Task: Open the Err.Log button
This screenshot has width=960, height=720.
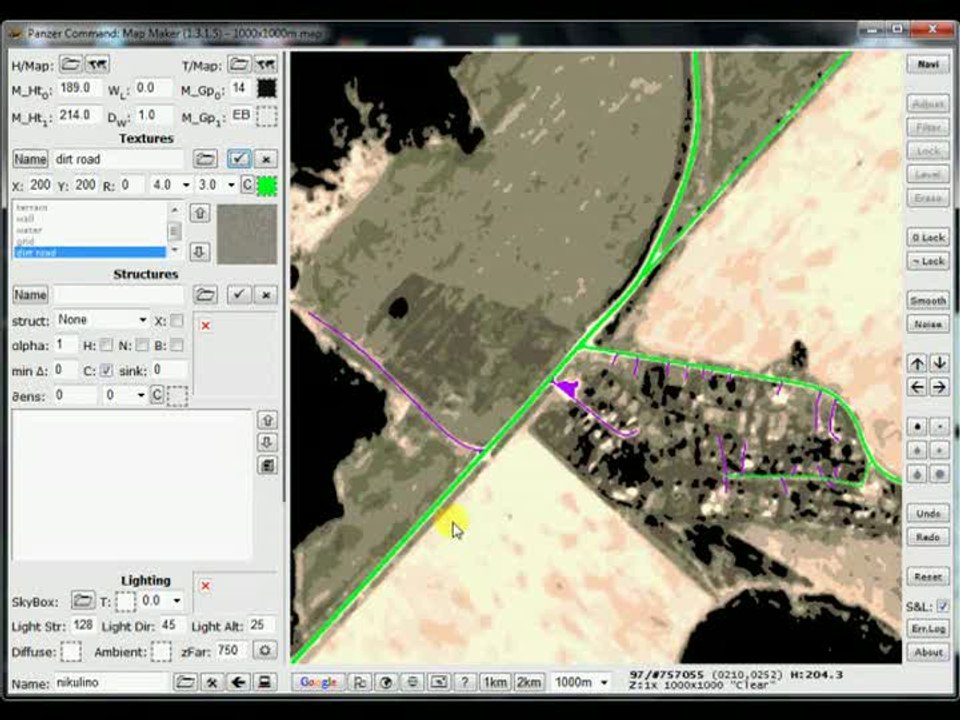Action: [x=928, y=629]
